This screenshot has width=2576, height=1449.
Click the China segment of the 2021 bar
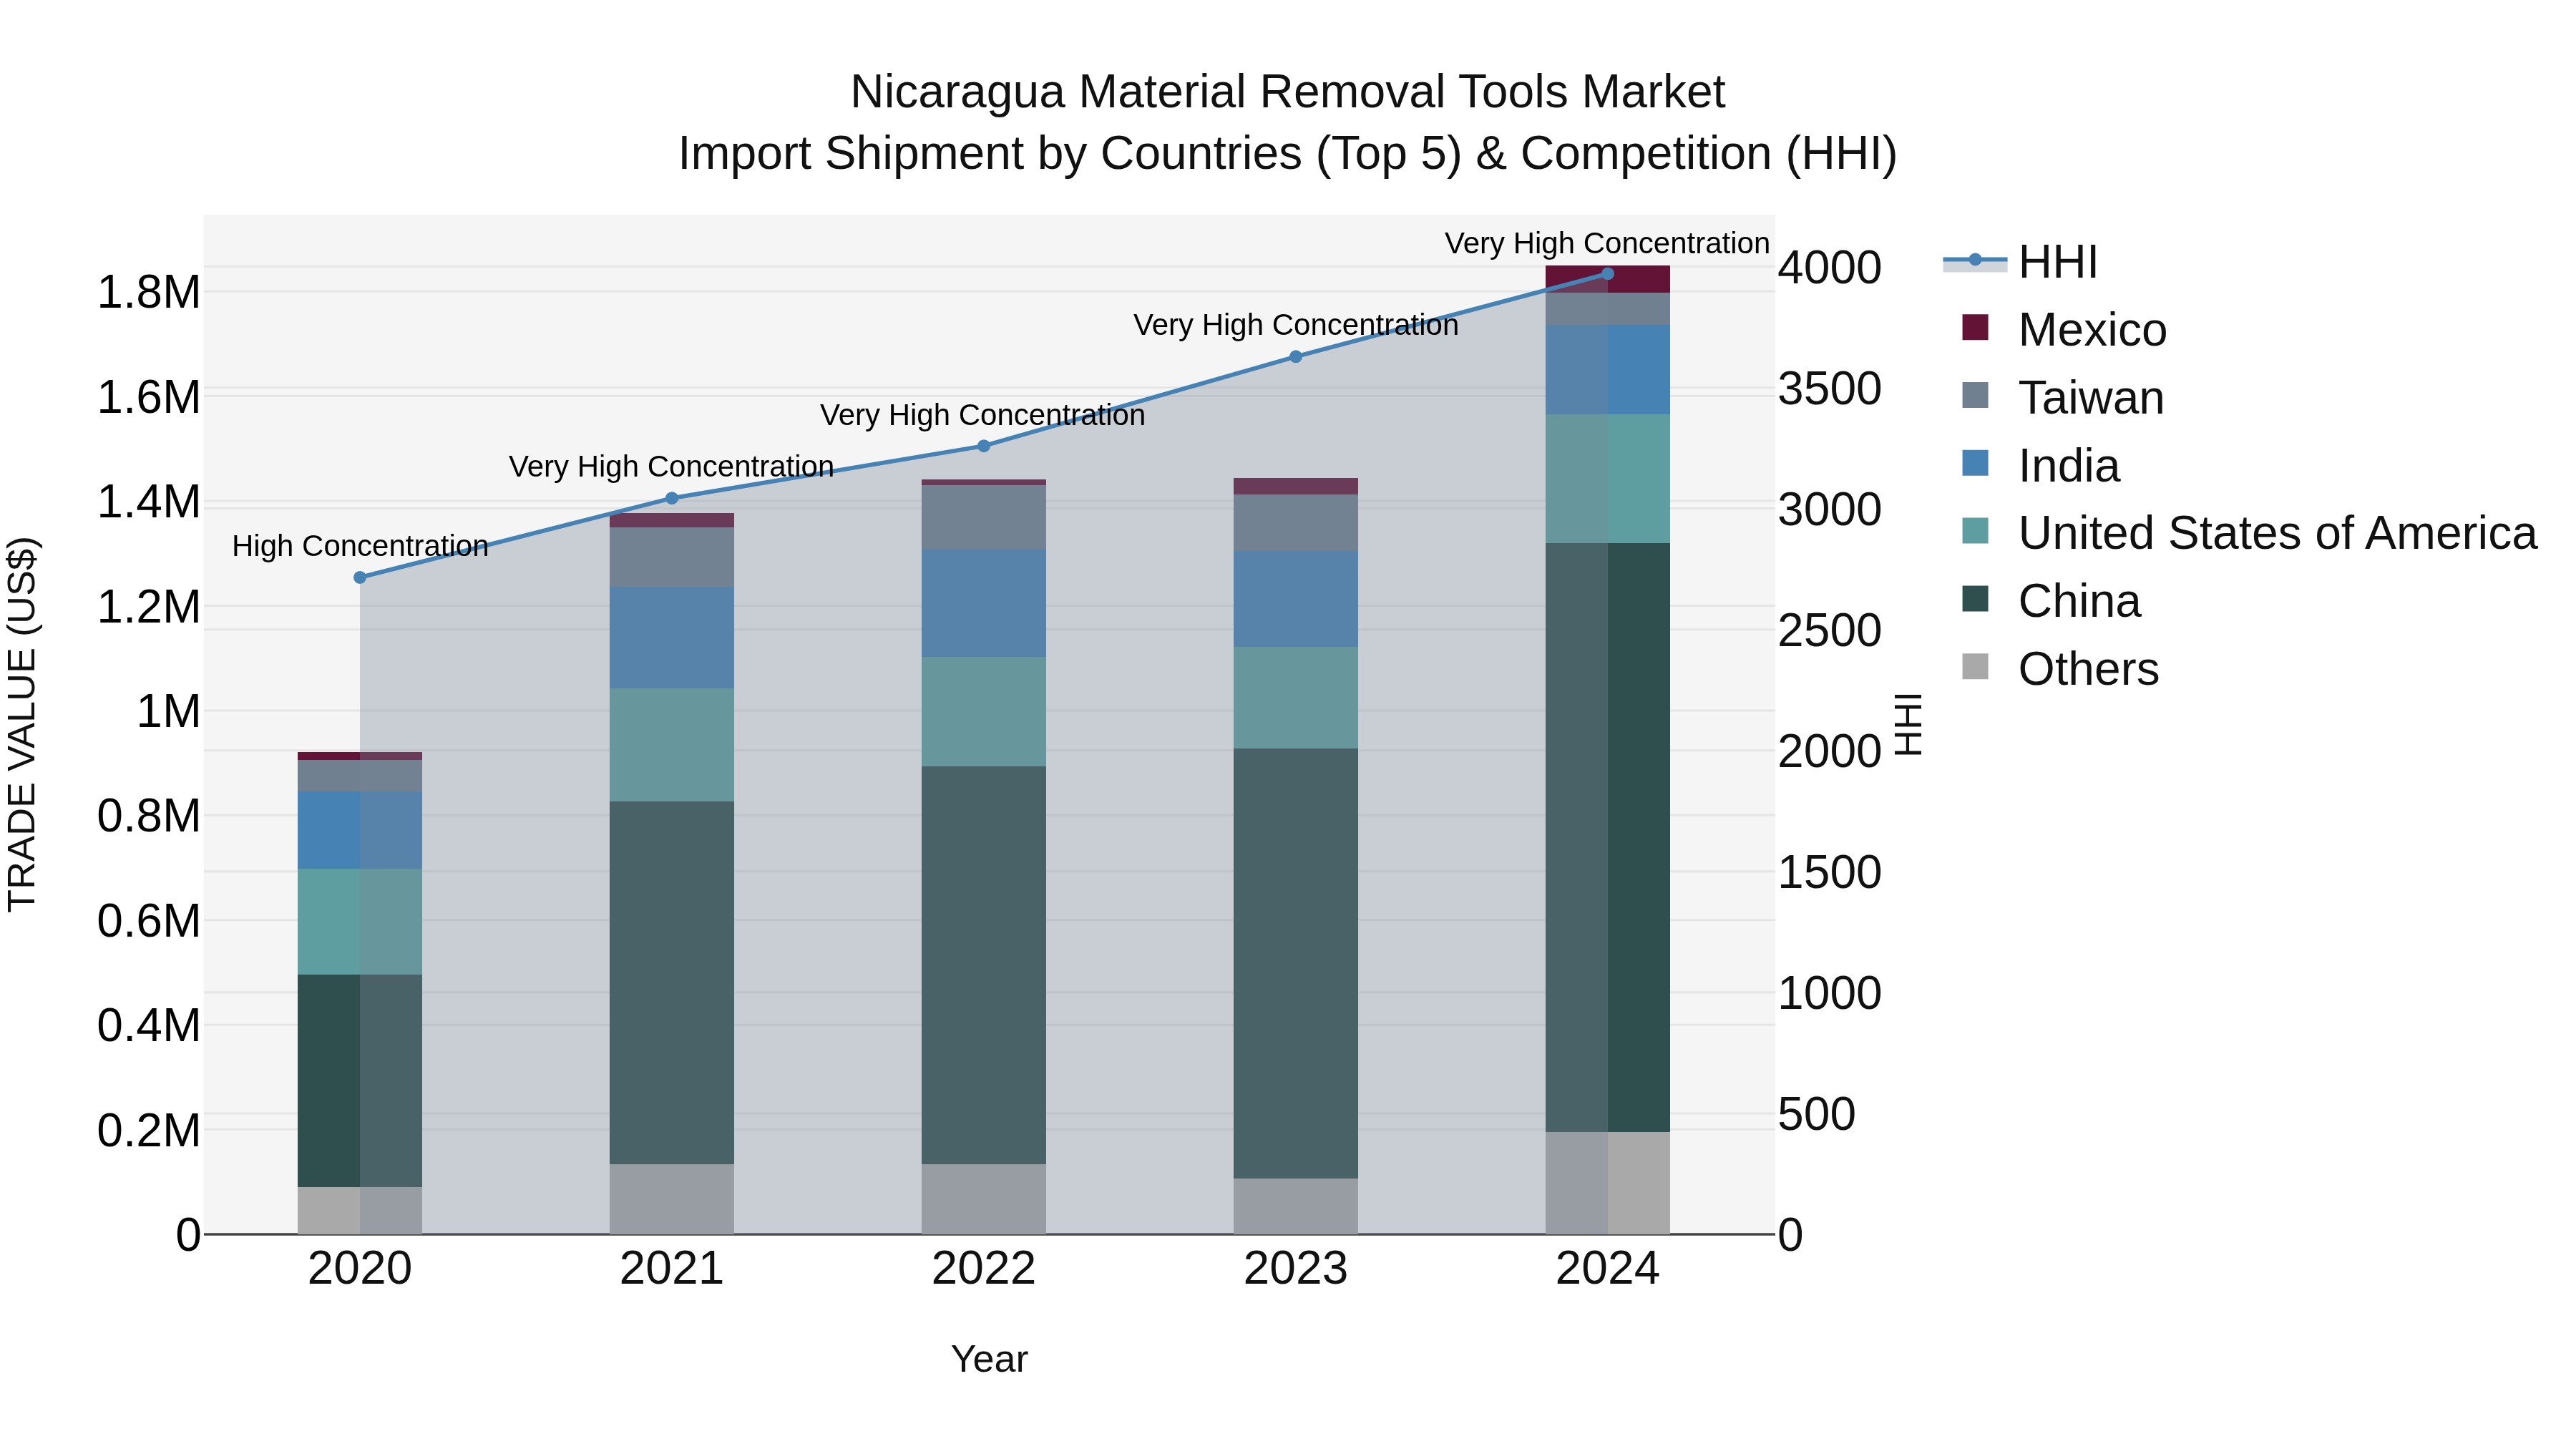click(672, 982)
